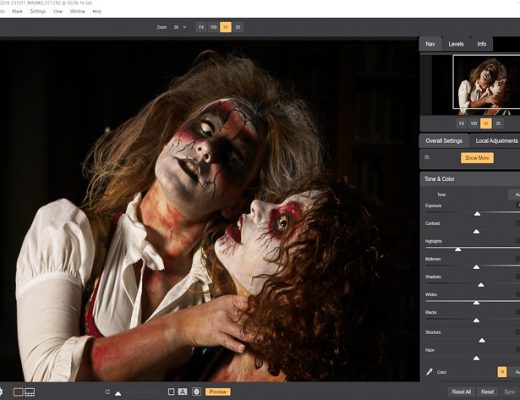The width and height of the screenshot is (520, 400).
Task: Open the View menu
Action: (58, 11)
